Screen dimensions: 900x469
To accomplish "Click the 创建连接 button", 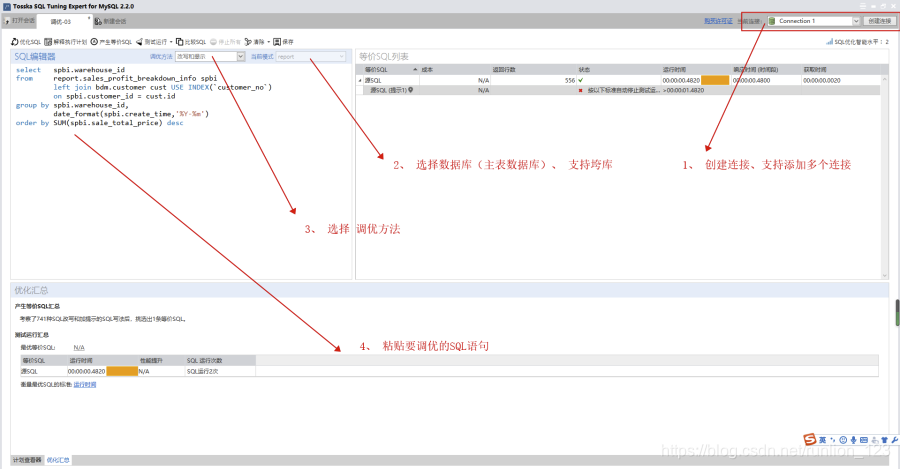I will (x=879, y=21).
